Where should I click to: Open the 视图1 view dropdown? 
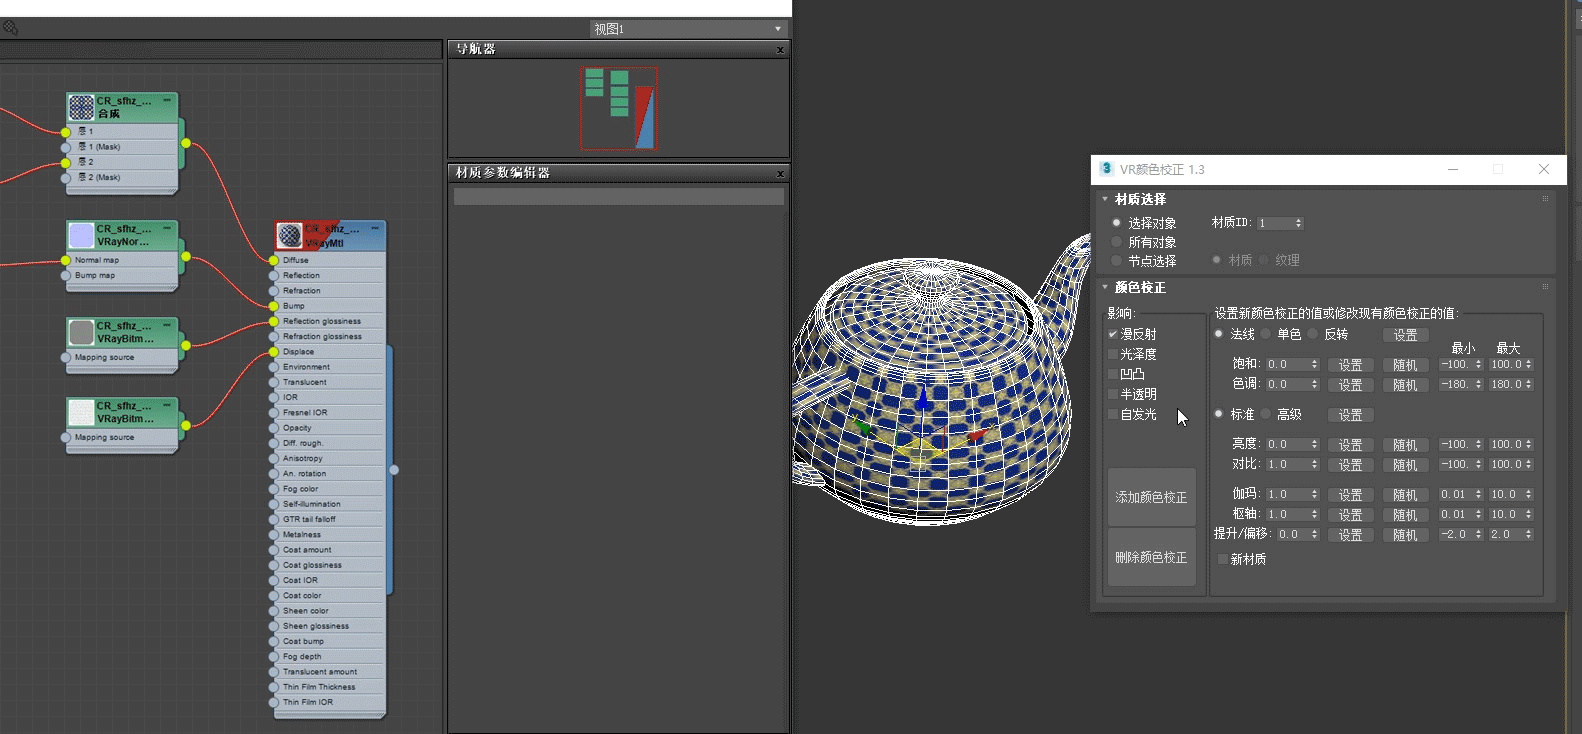[x=777, y=29]
